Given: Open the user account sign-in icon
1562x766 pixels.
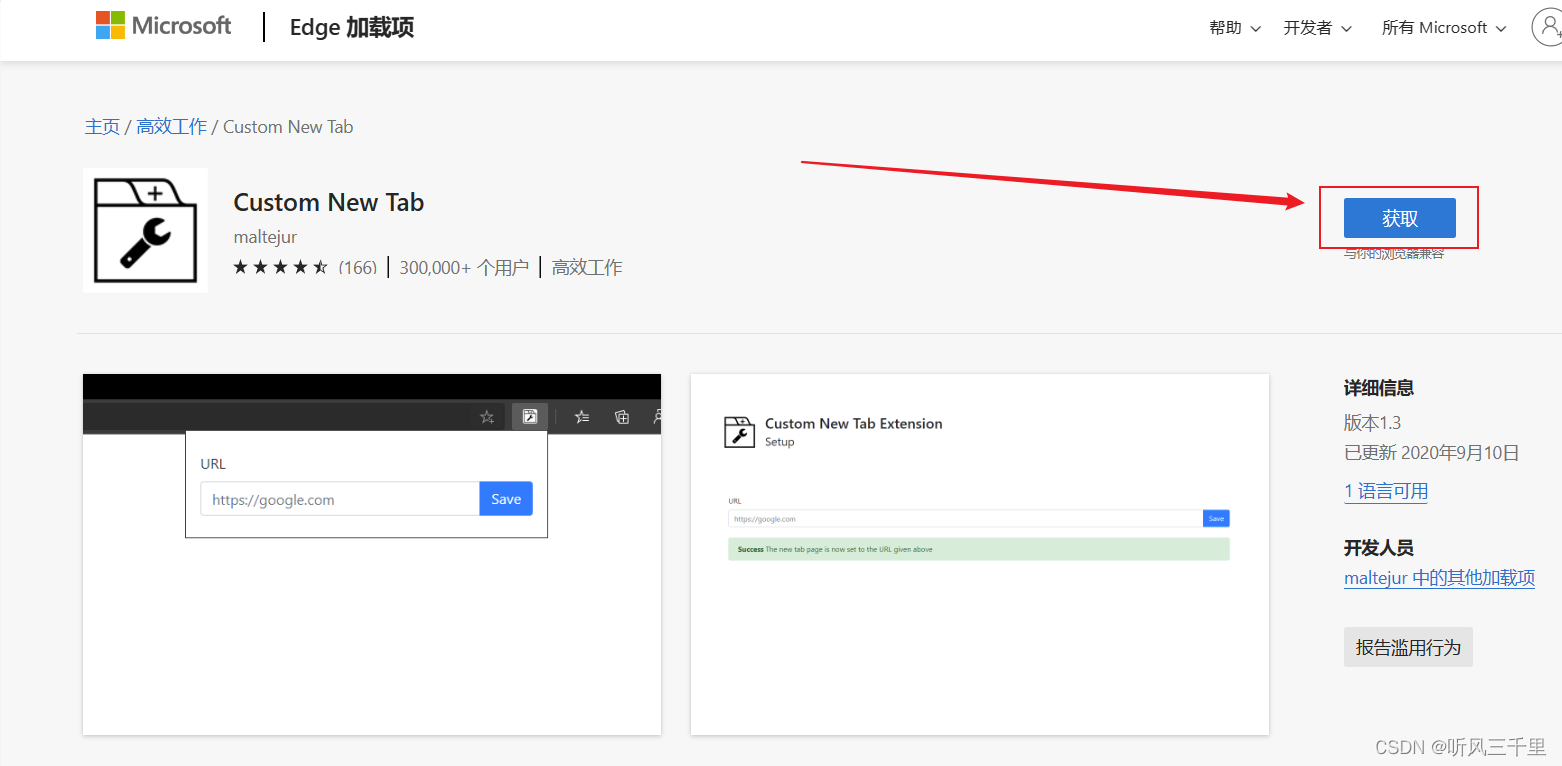Looking at the screenshot, I should [x=1546, y=28].
